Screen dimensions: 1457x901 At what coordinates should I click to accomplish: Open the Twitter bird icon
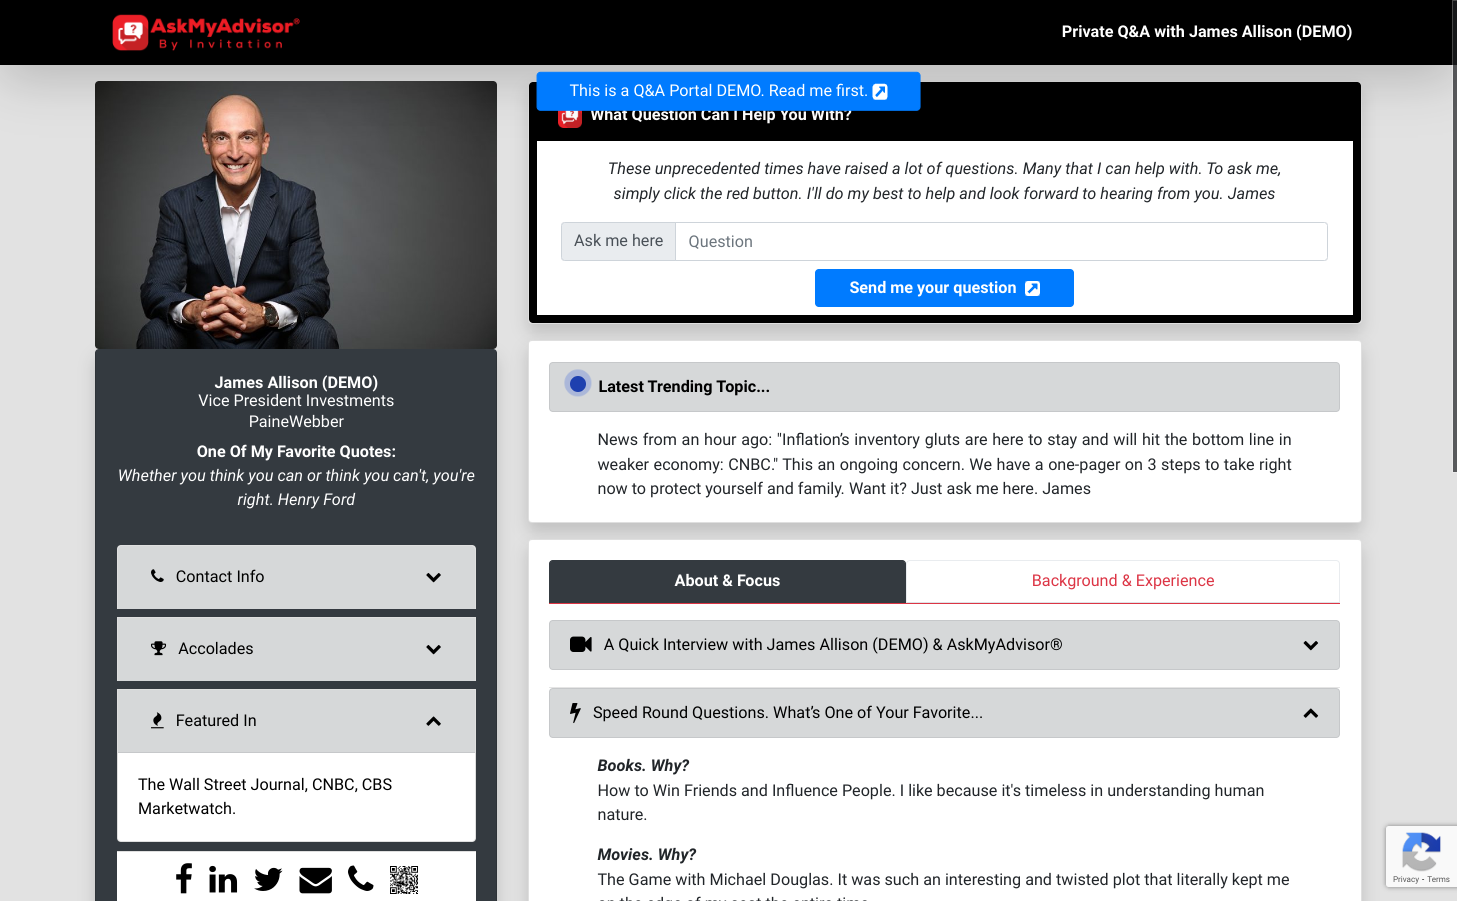coord(268,880)
